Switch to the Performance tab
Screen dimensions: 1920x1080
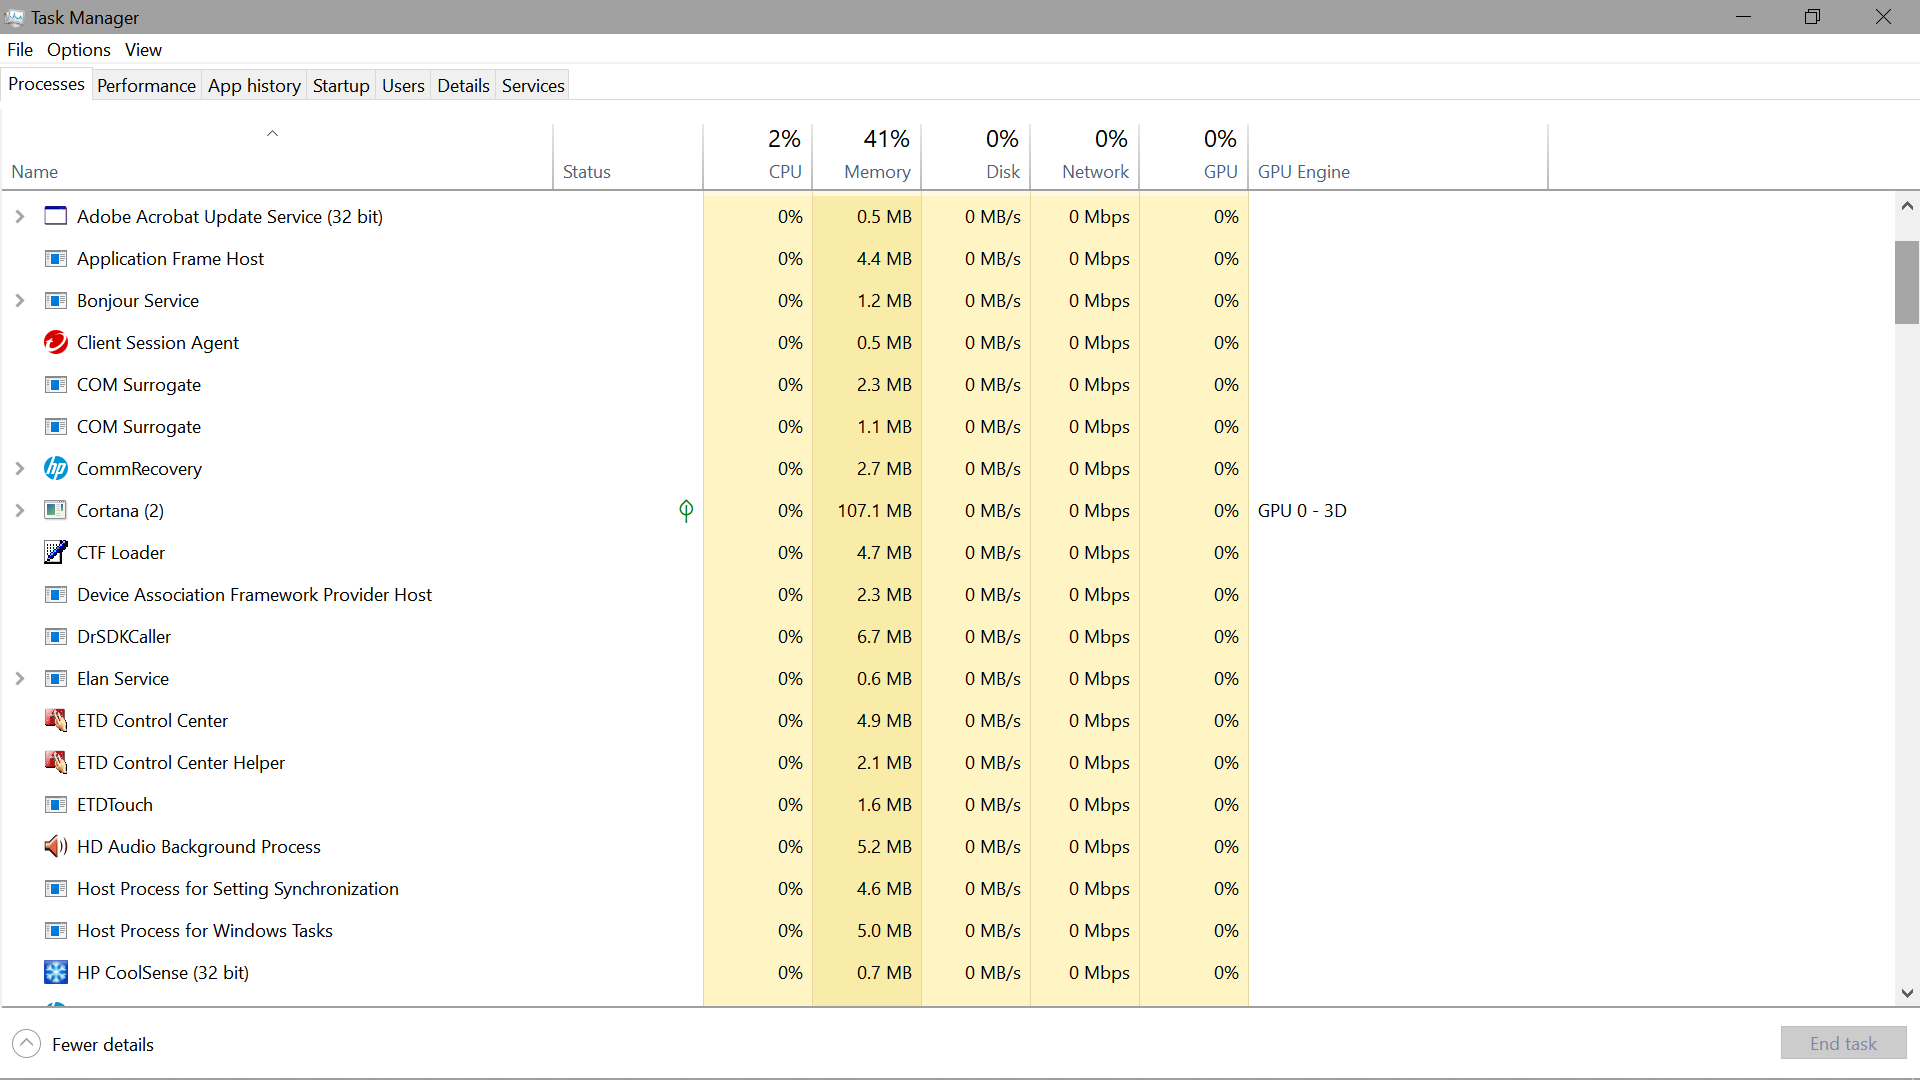(x=146, y=85)
